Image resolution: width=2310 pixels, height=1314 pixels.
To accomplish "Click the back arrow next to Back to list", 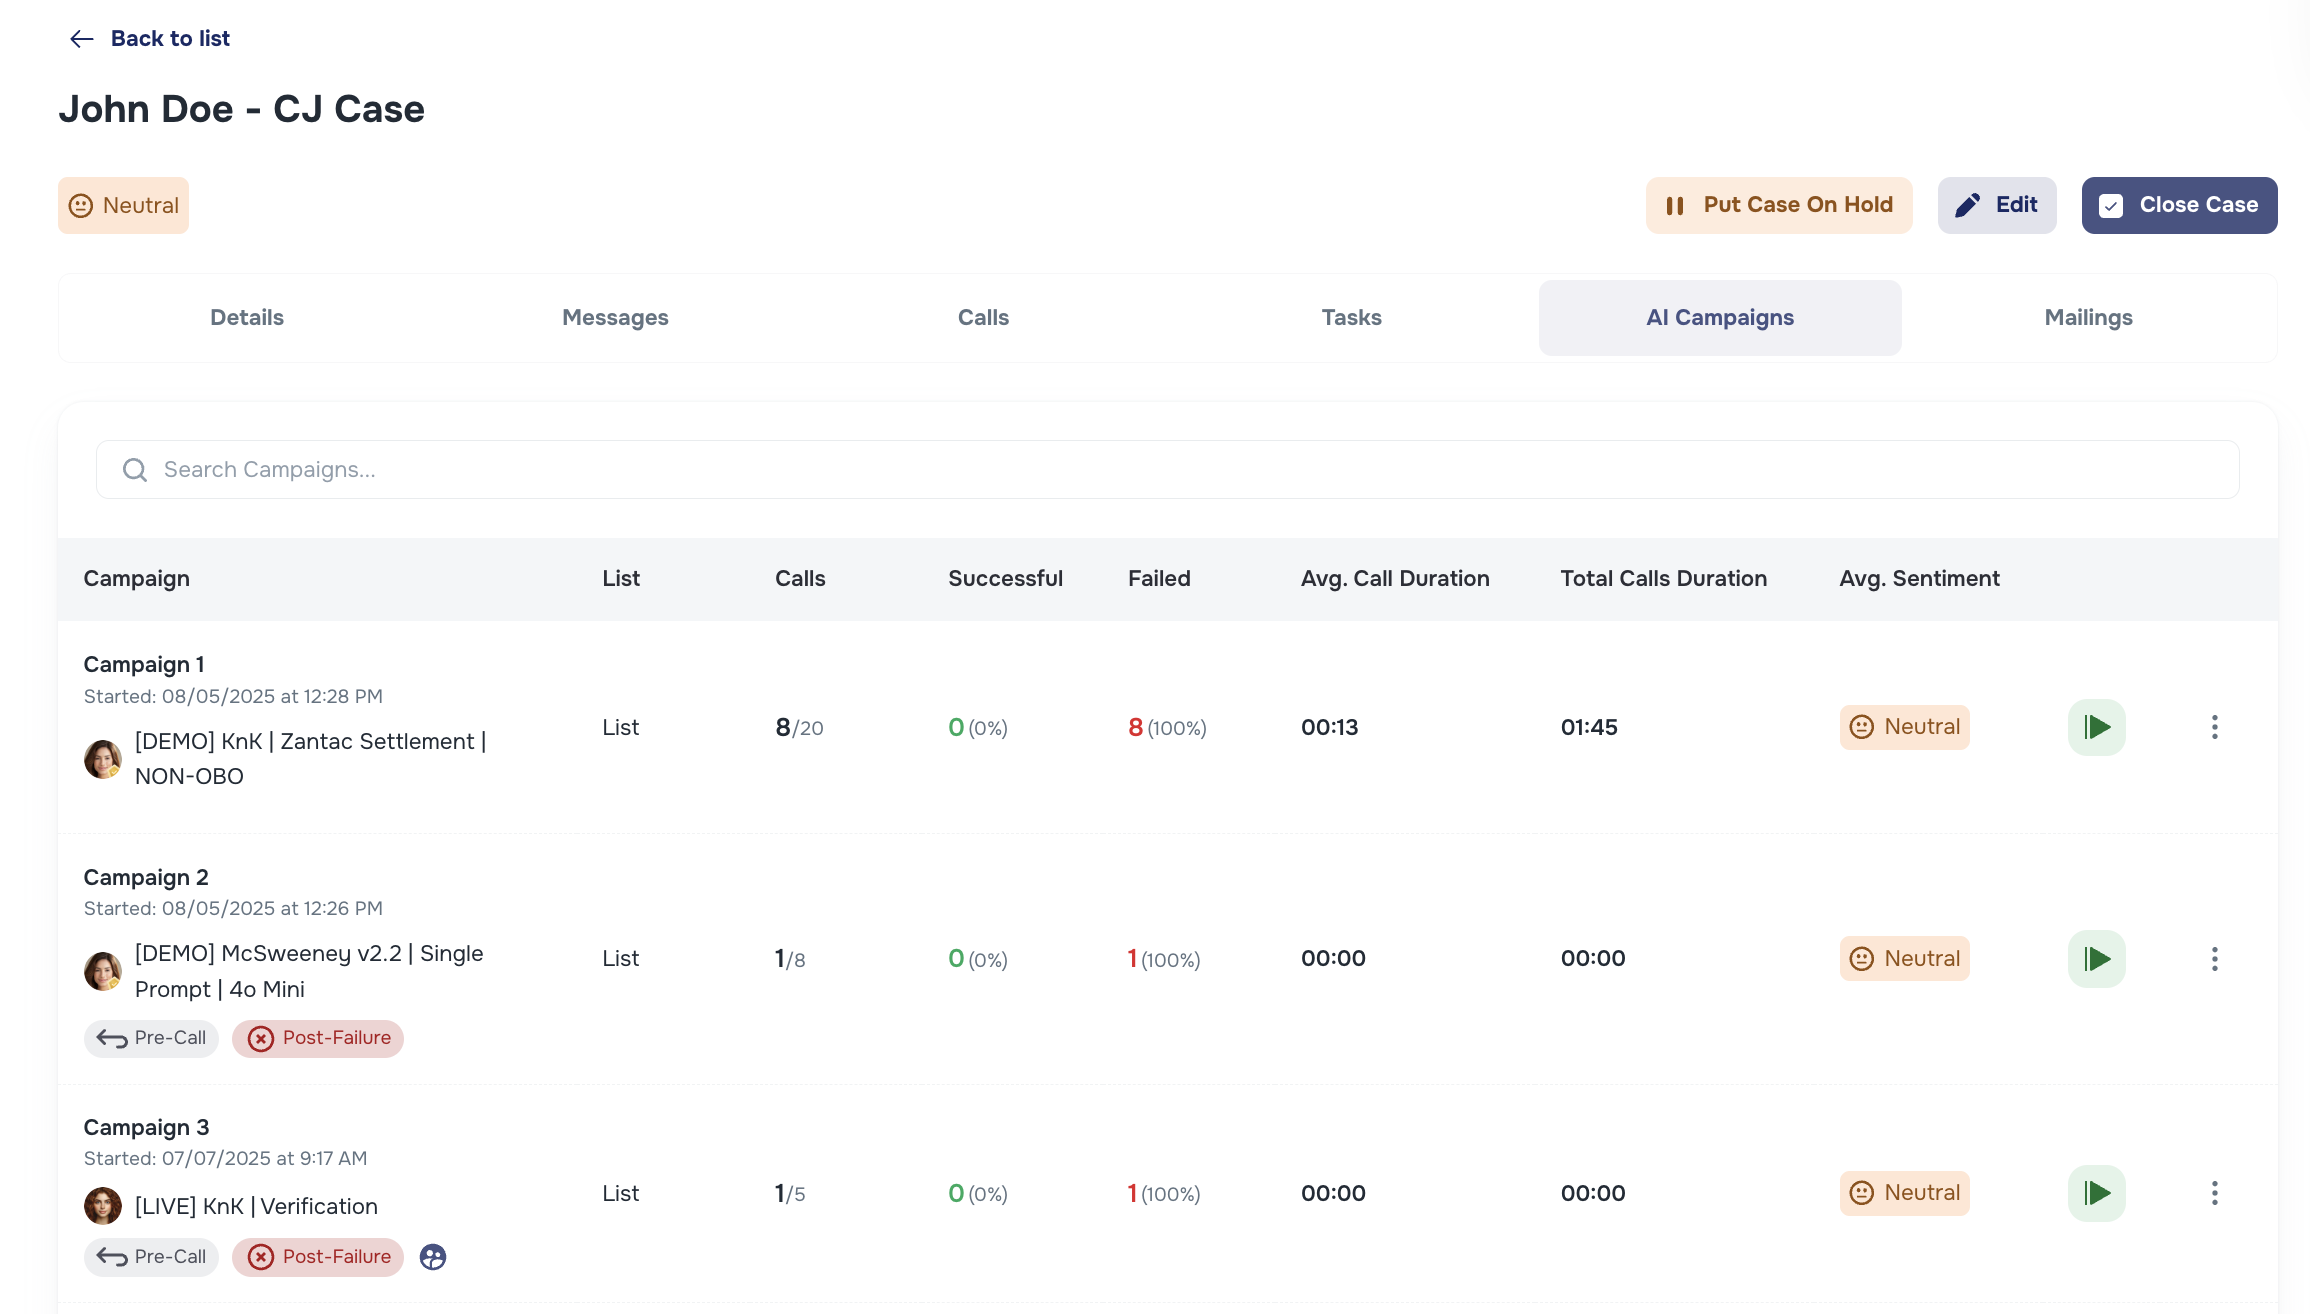I will point(81,38).
